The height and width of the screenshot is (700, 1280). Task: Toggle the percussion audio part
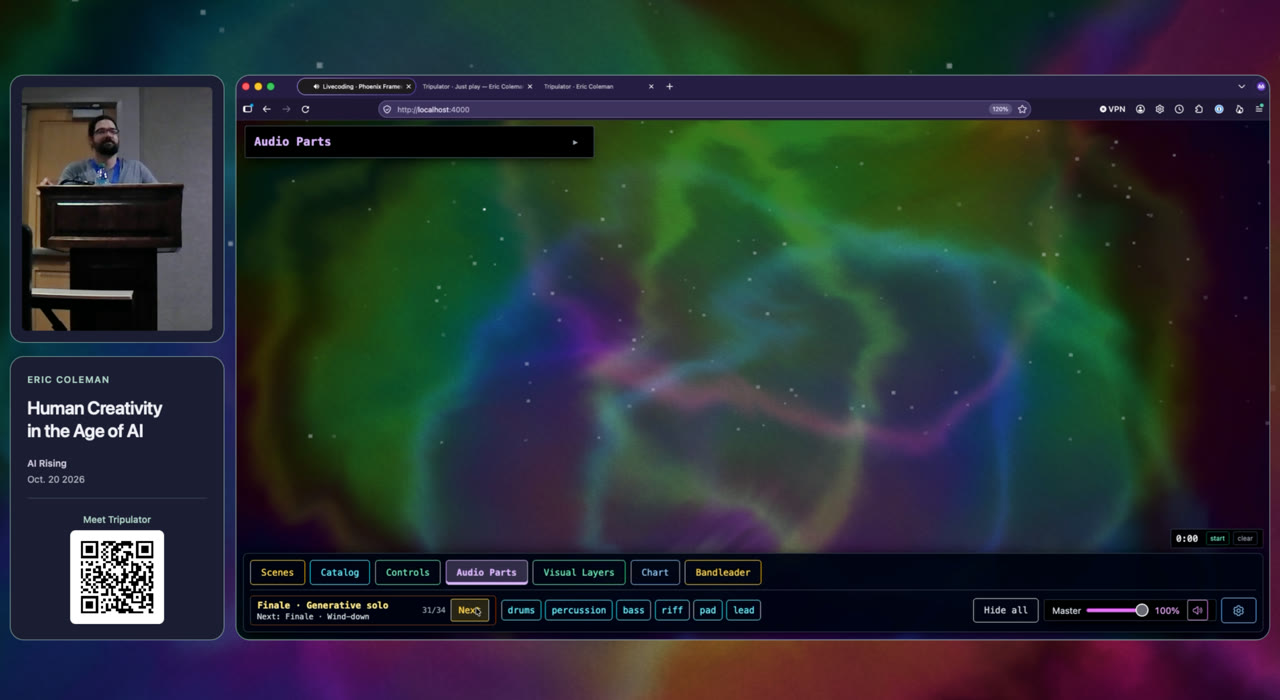click(578, 610)
